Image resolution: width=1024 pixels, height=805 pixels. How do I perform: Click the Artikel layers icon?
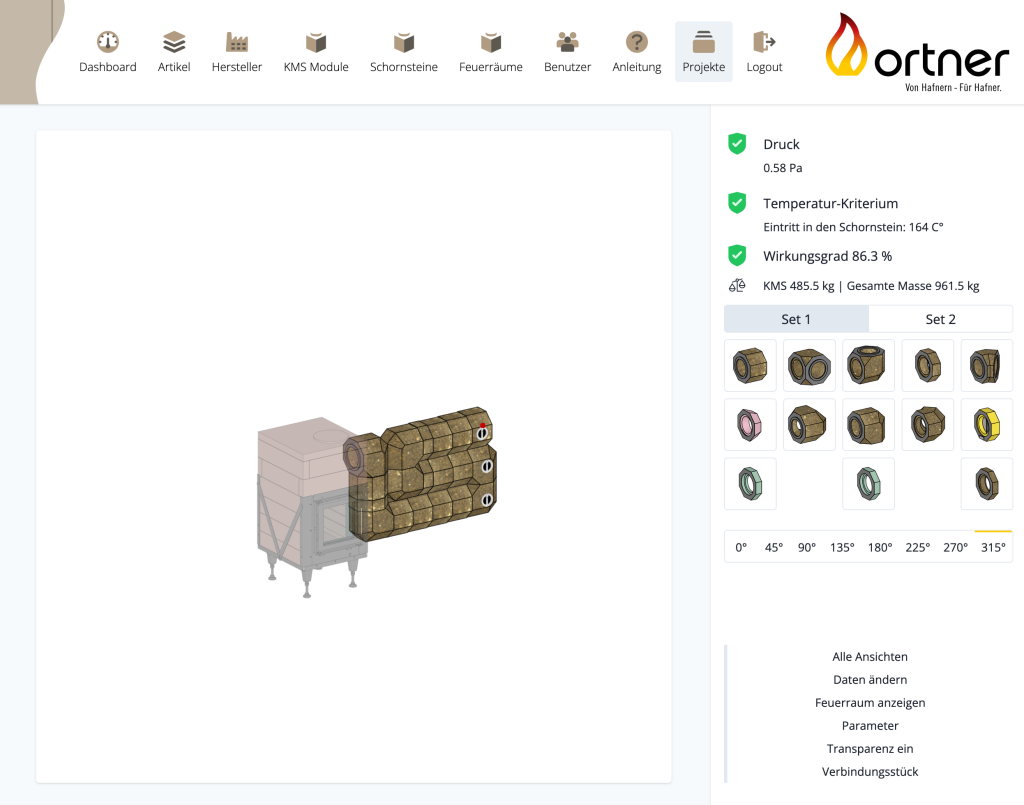point(174,43)
